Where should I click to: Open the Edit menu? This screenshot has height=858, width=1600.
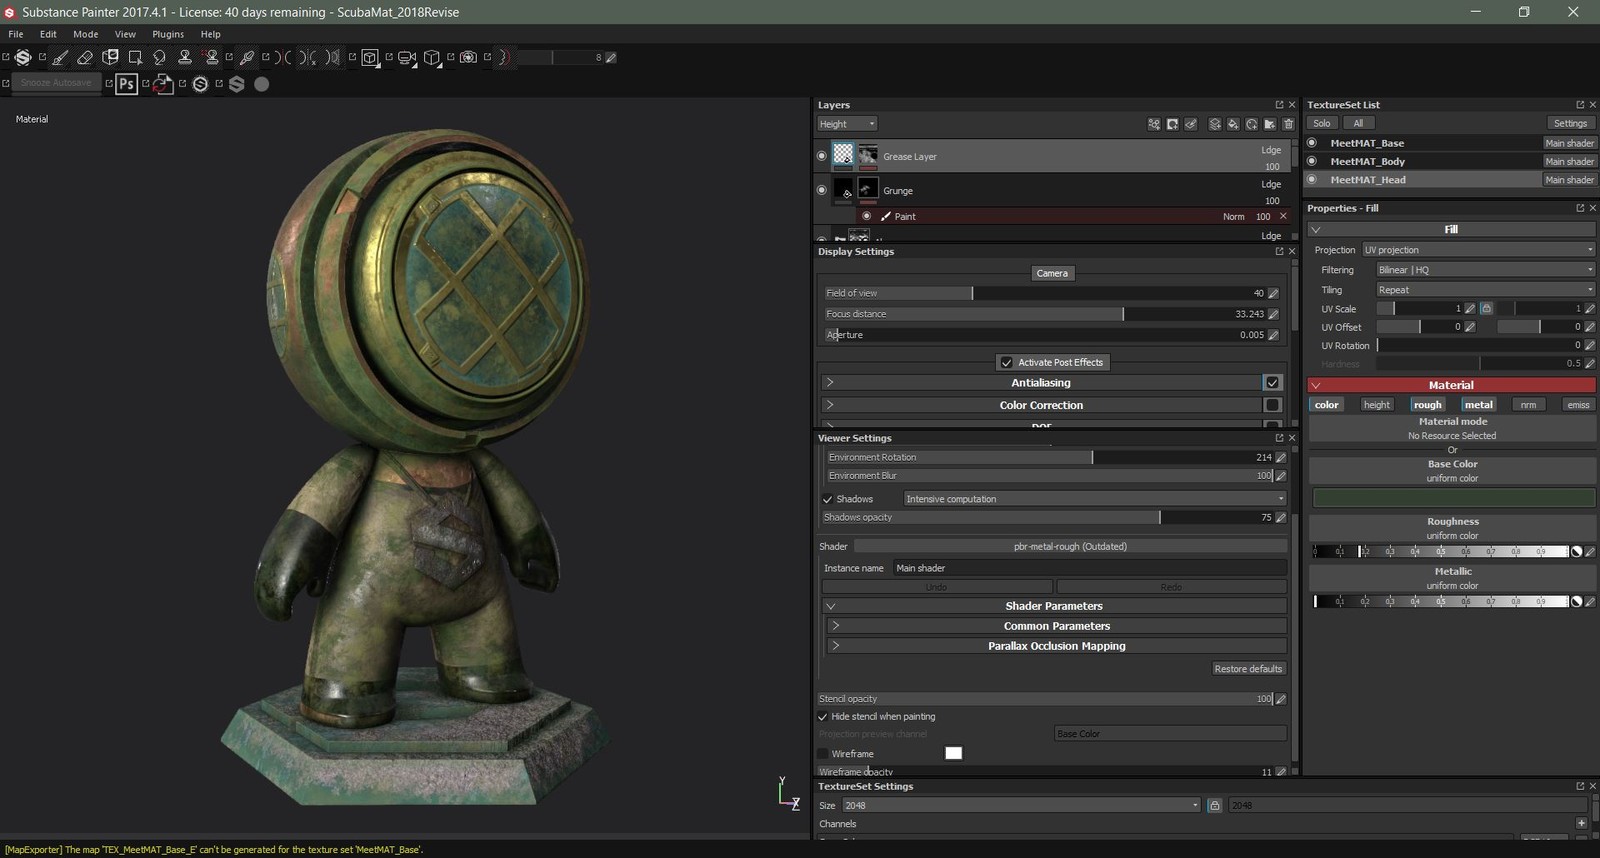48,34
